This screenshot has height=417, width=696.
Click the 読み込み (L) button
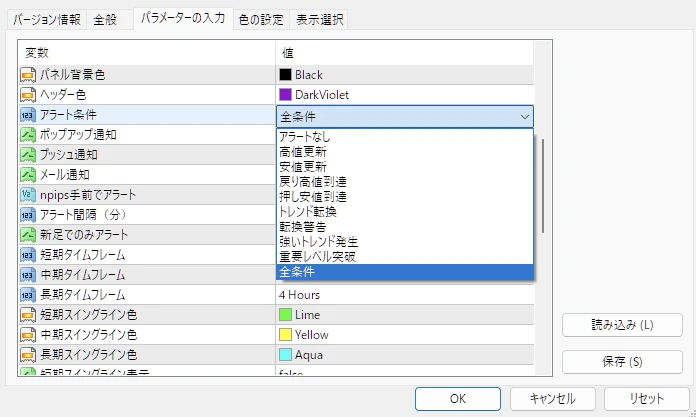tap(622, 325)
